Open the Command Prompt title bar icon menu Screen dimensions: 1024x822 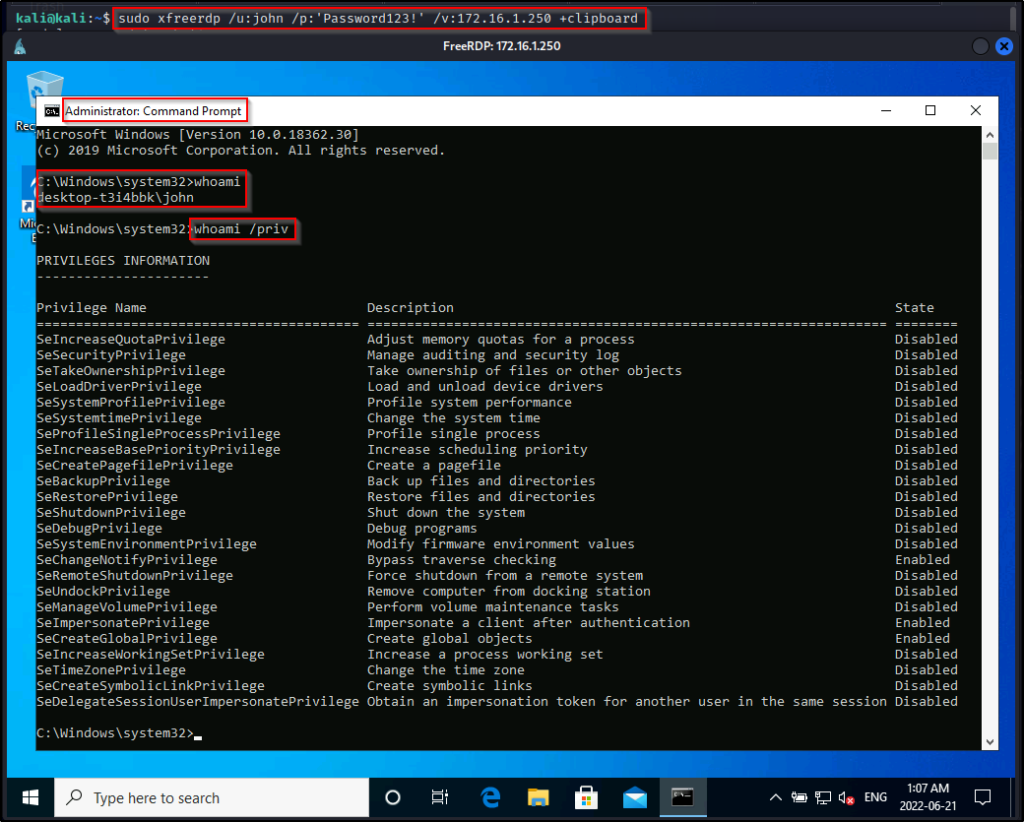[x=52, y=111]
